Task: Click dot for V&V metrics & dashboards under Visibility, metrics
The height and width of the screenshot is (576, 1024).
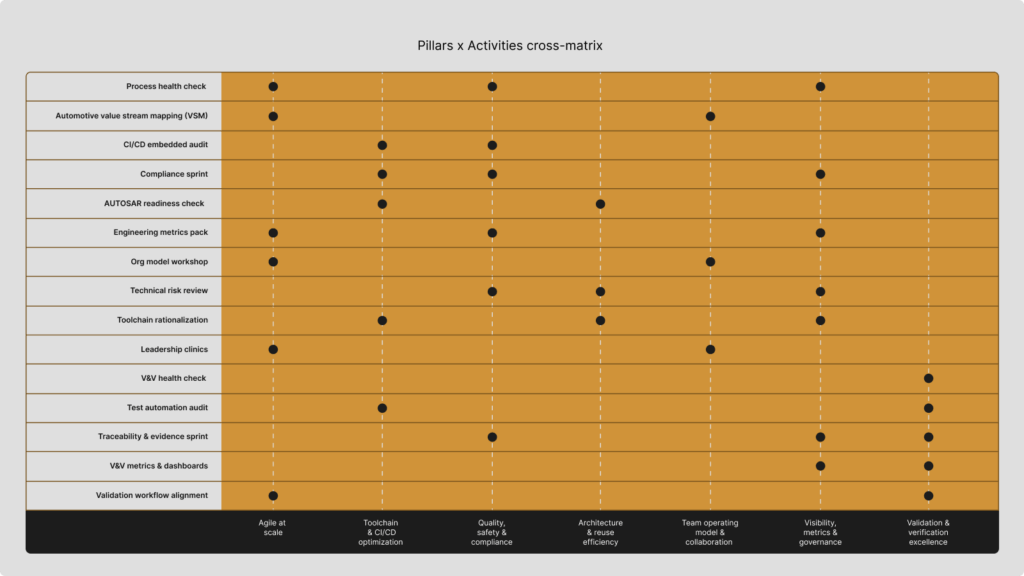Action: click(820, 466)
